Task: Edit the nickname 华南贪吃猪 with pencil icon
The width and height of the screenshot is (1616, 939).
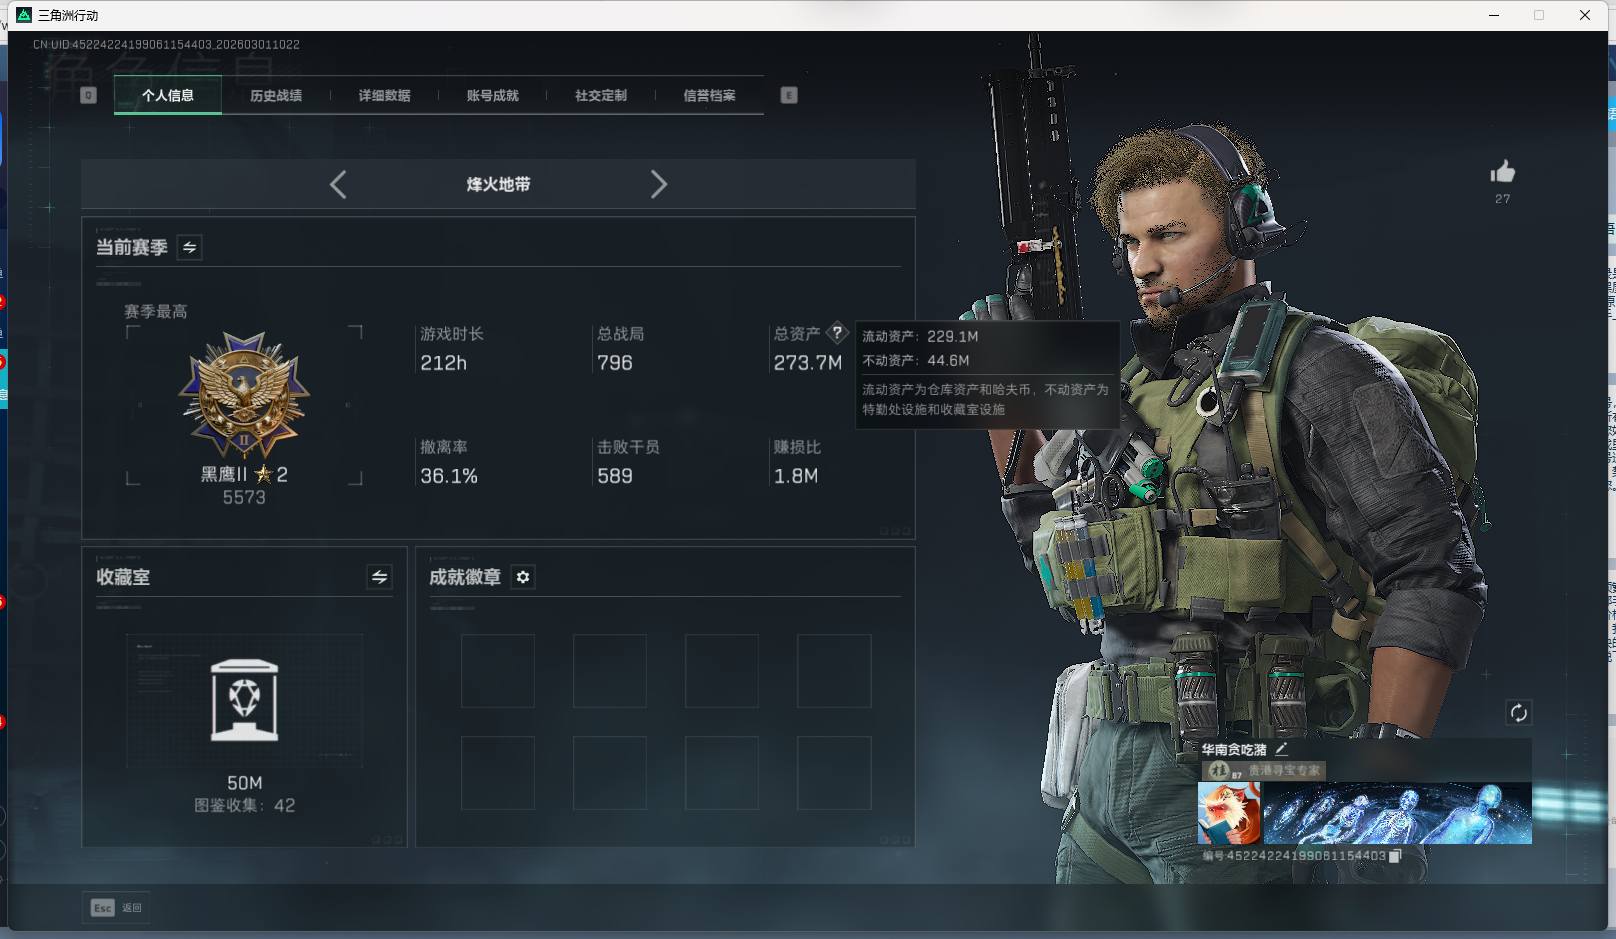Action: pyautogui.click(x=1281, y=748)
